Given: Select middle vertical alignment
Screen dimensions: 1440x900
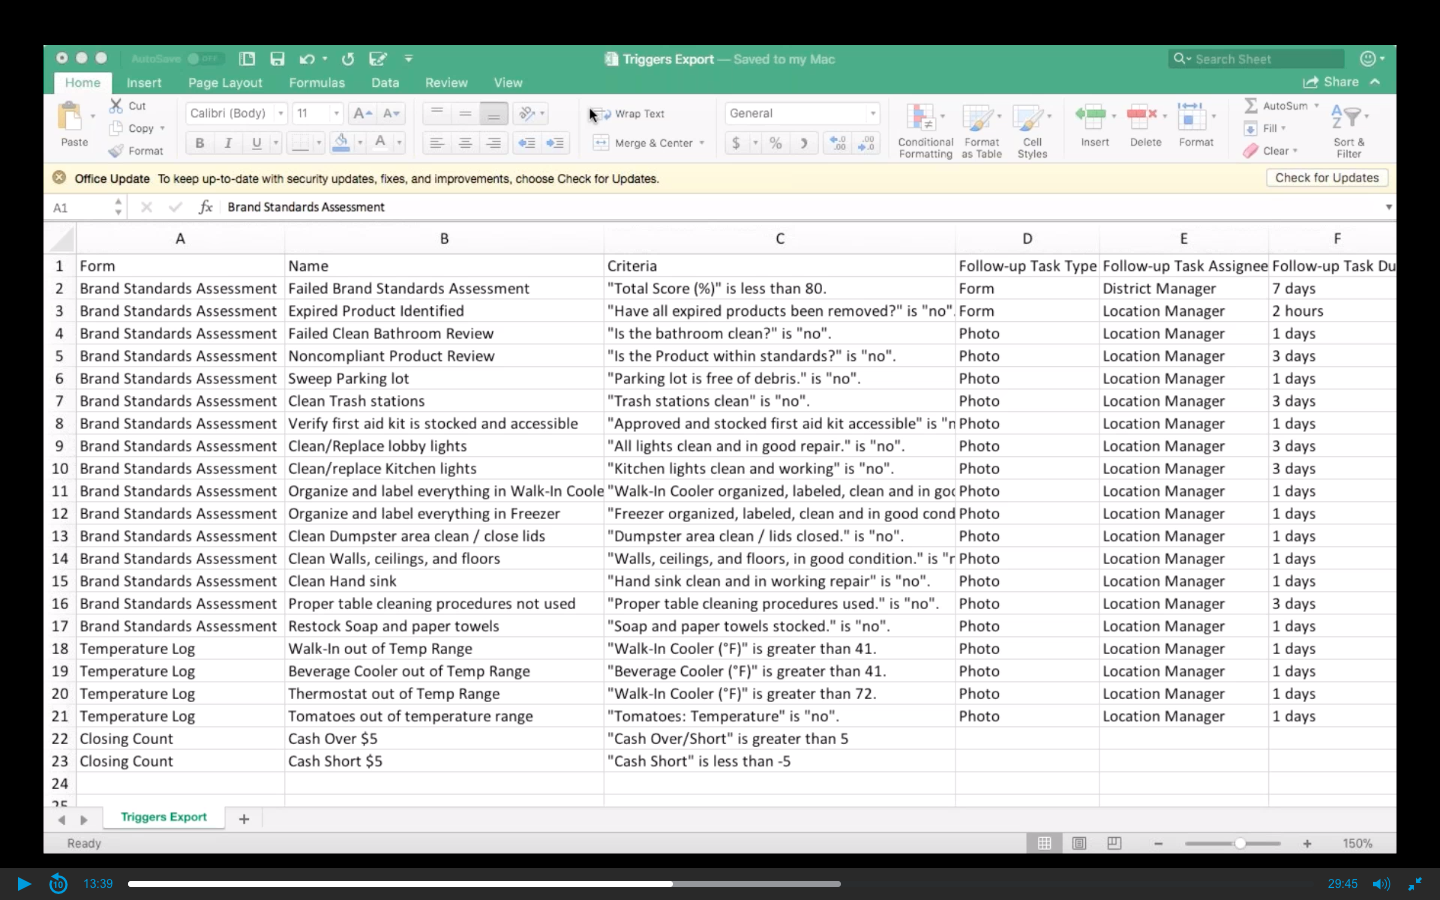Looking at the screenshot, I should click(465, 113).
